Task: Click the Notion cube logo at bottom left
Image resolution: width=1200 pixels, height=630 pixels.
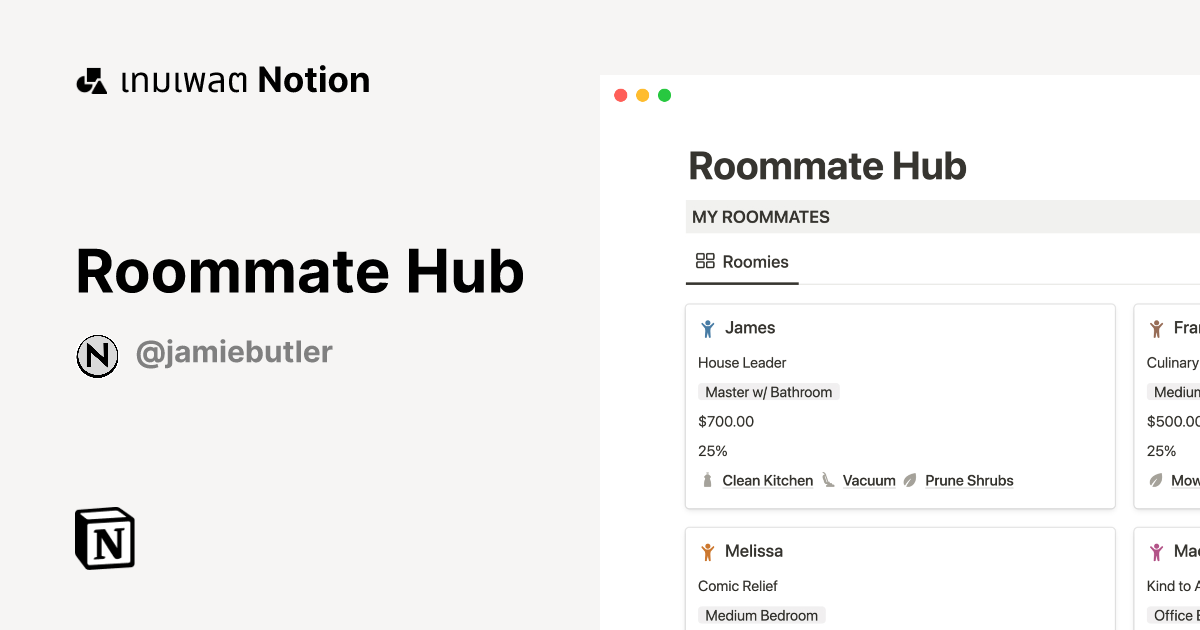Action: 104,538
